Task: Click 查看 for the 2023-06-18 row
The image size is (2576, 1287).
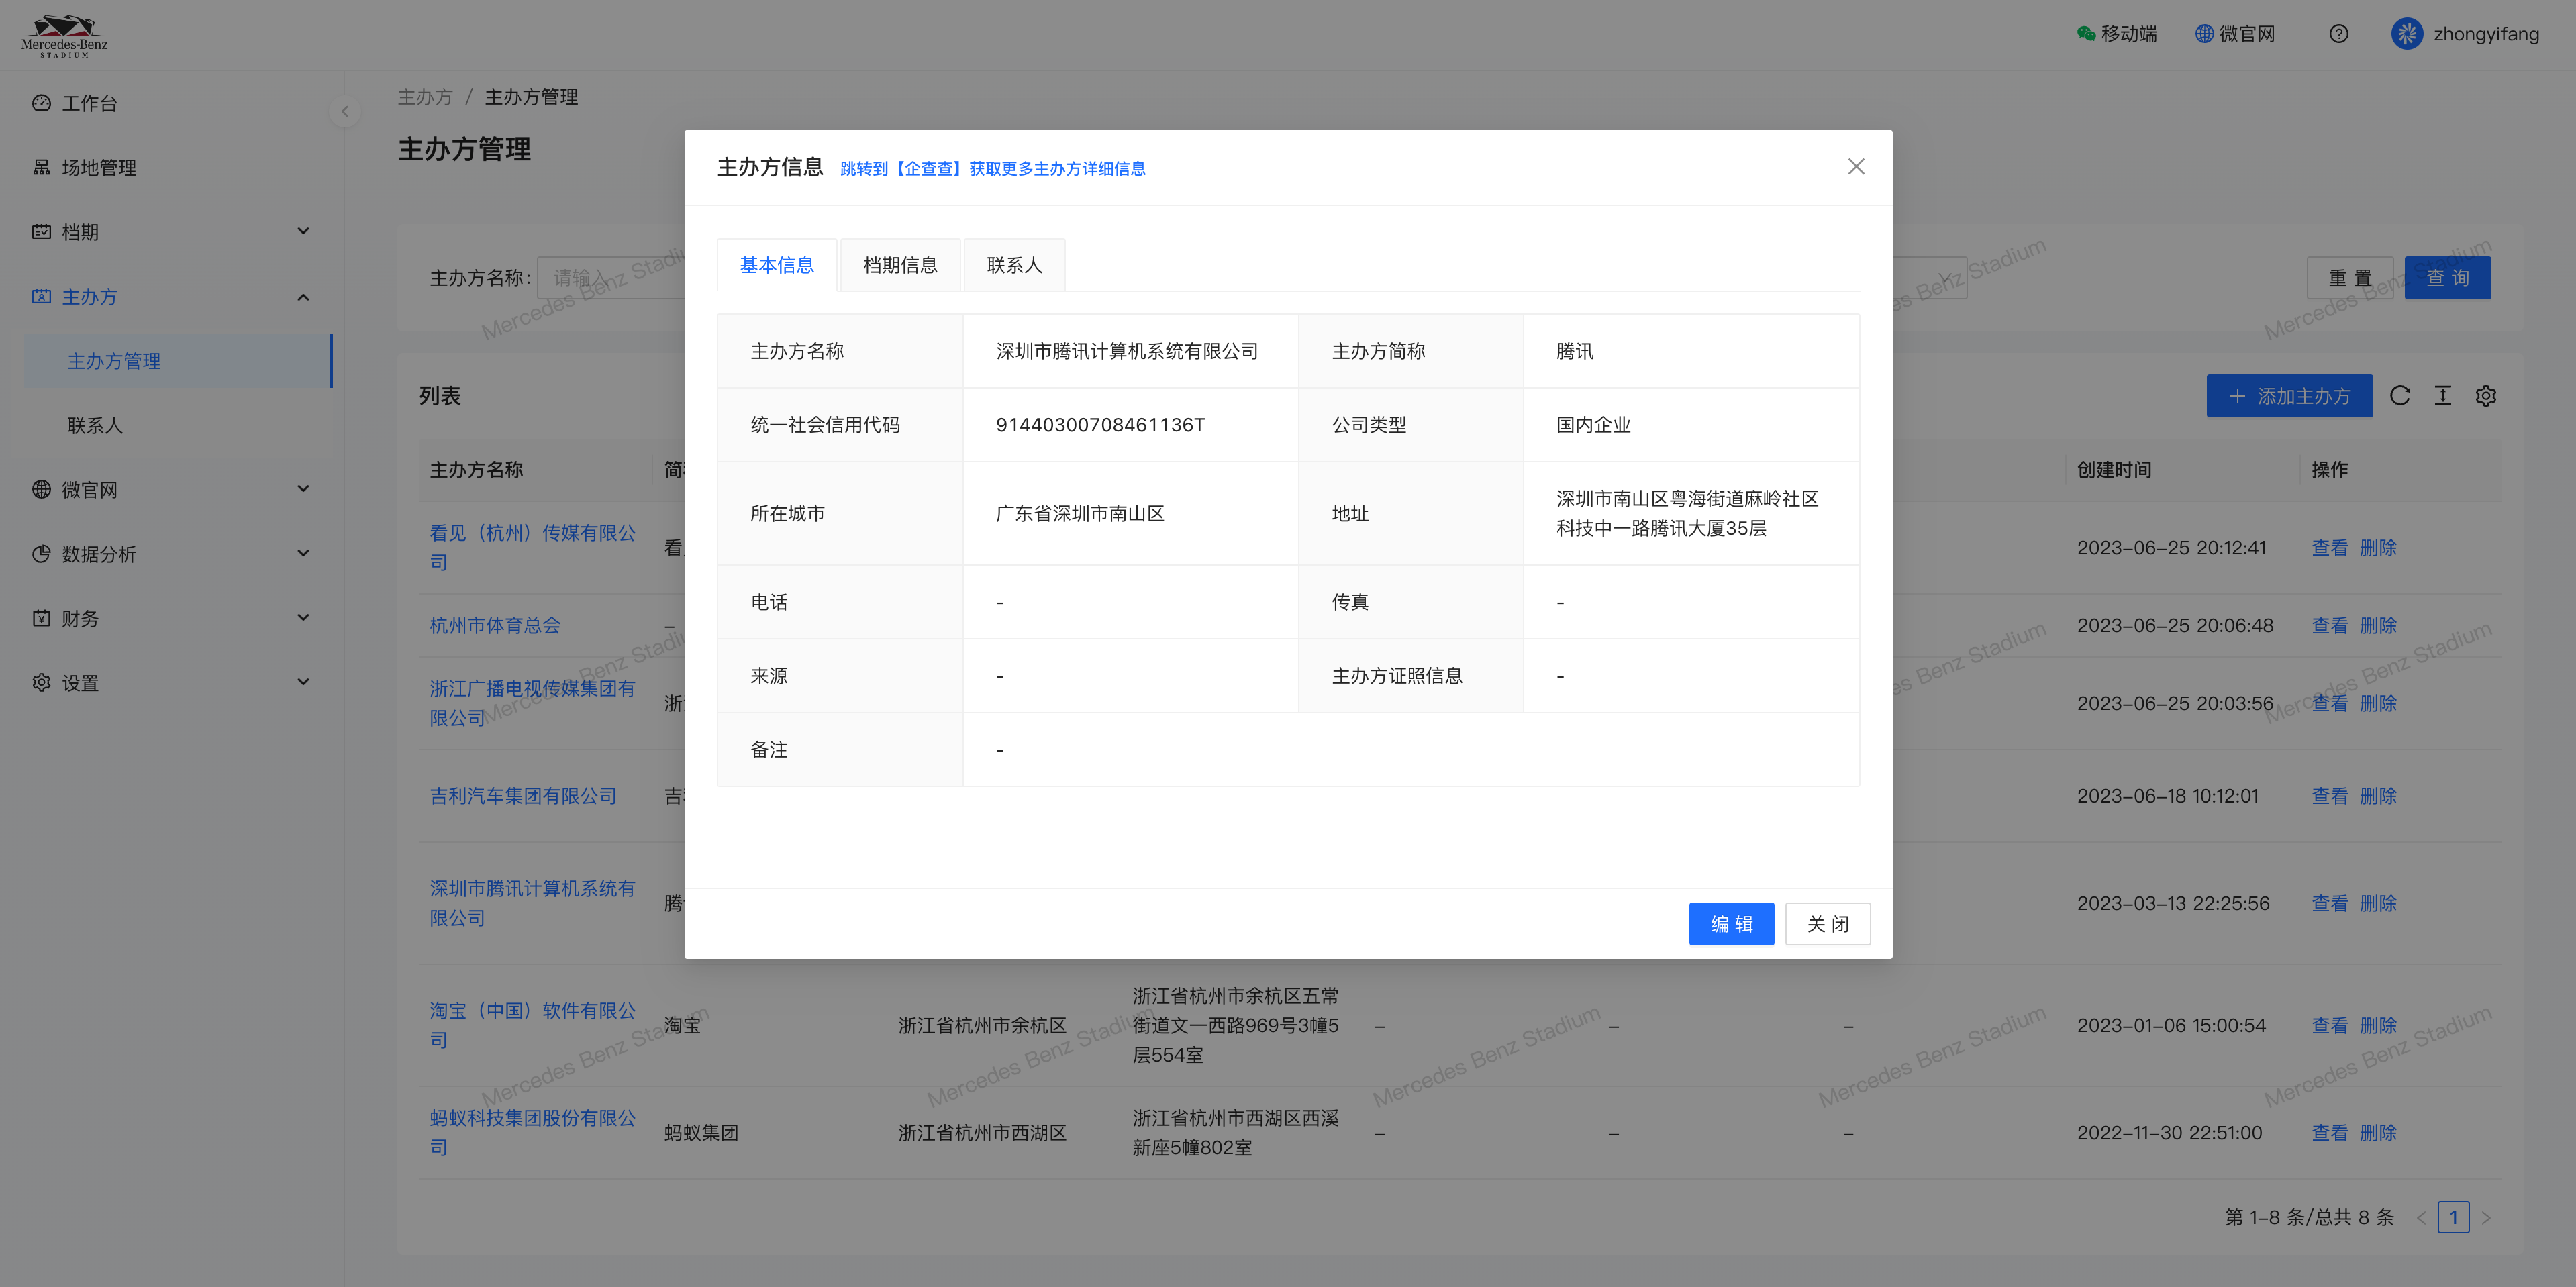Action: click(2330, 796)
